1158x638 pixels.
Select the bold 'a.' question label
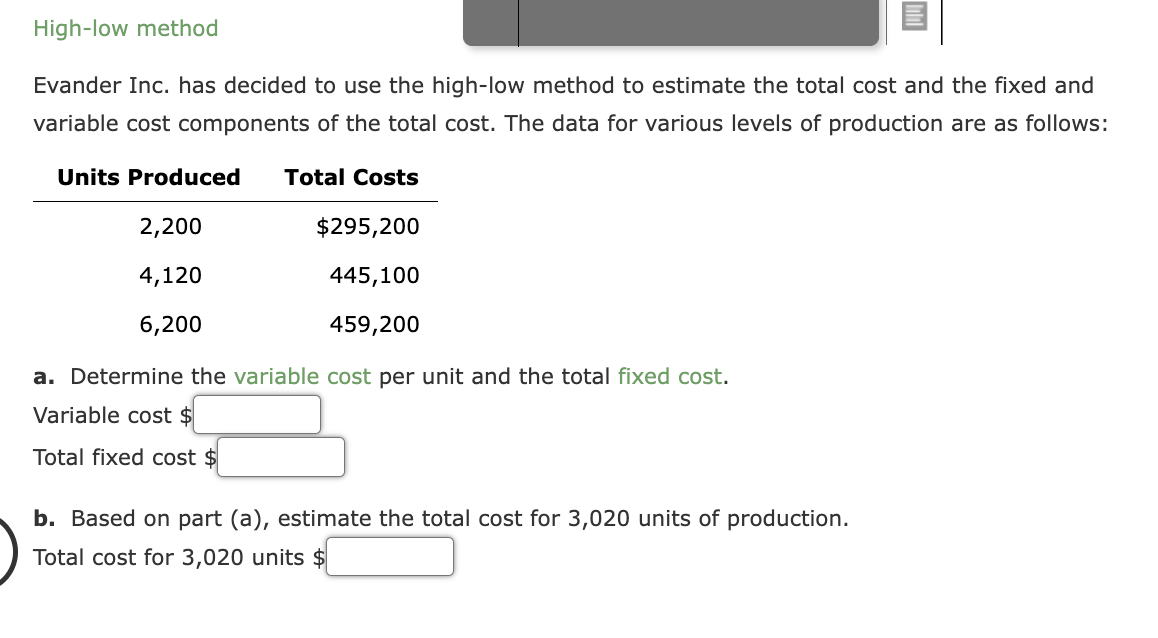(45, 377)
